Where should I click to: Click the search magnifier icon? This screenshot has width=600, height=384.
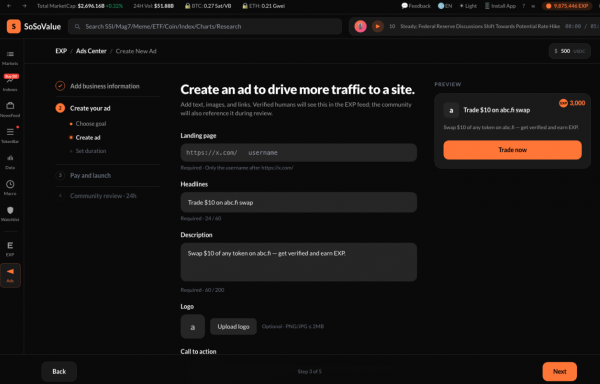(x=77, y=26)
